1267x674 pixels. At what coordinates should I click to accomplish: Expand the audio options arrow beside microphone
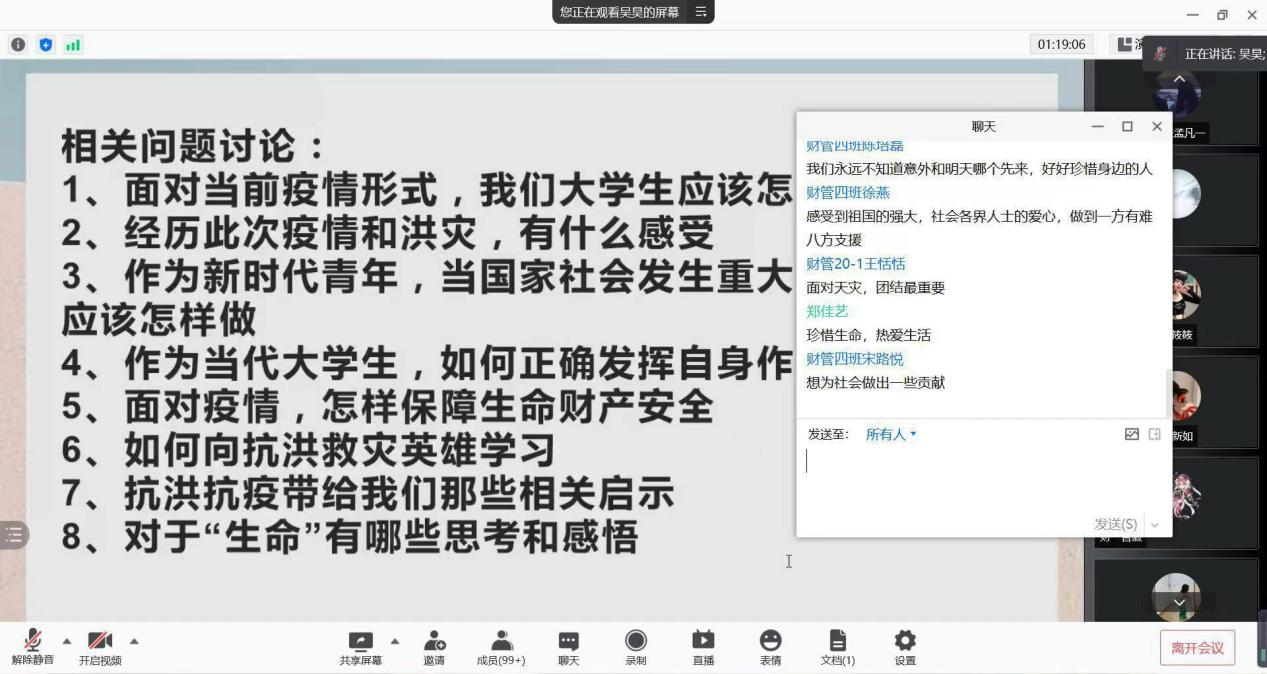click(x=67, y=641)
